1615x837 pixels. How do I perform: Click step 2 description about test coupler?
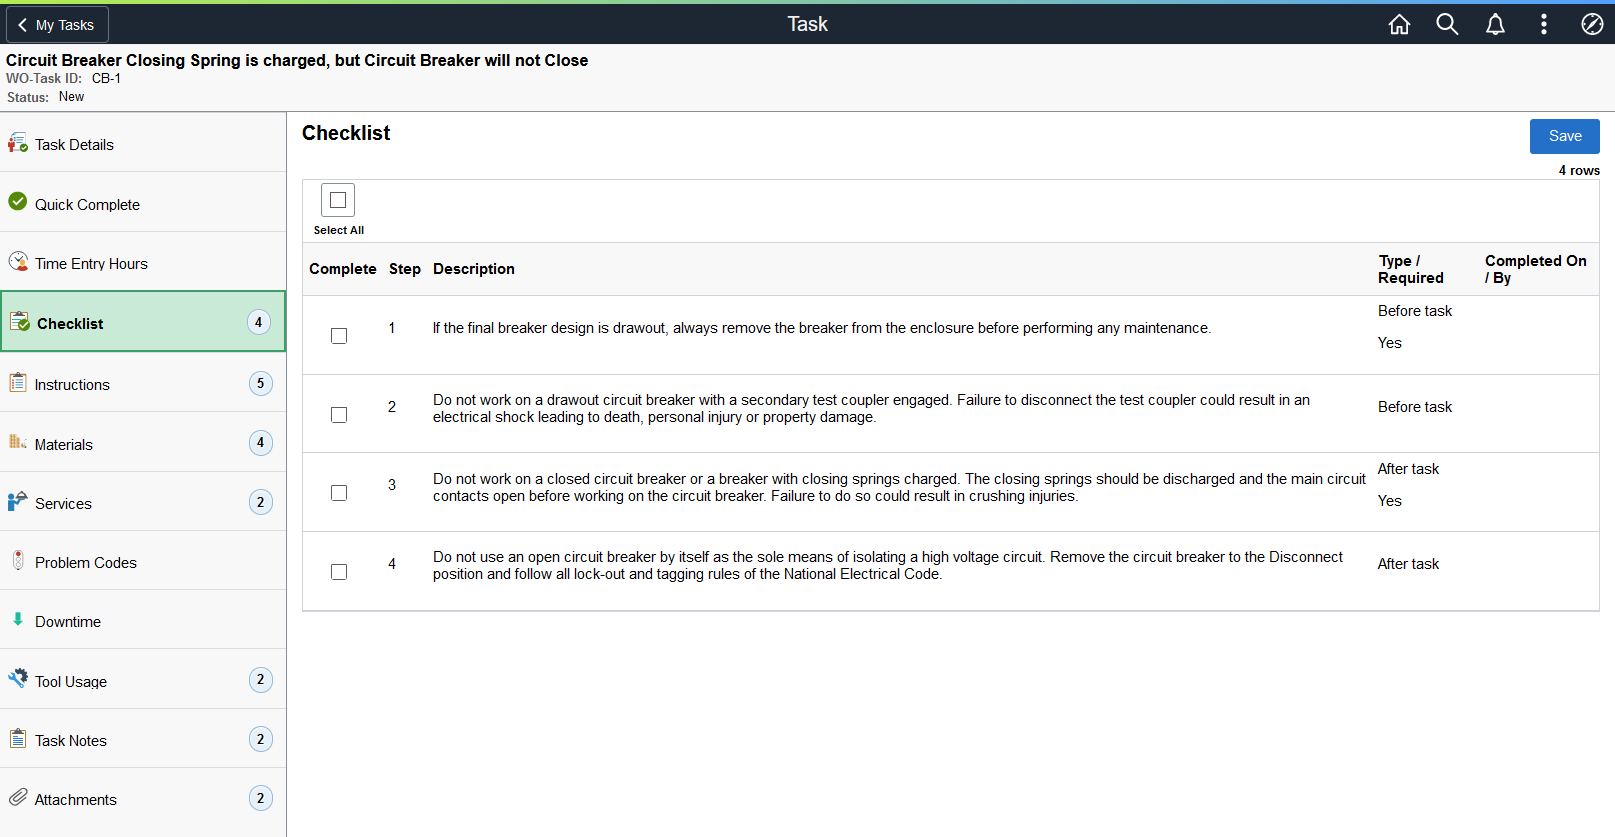point(871,408)
